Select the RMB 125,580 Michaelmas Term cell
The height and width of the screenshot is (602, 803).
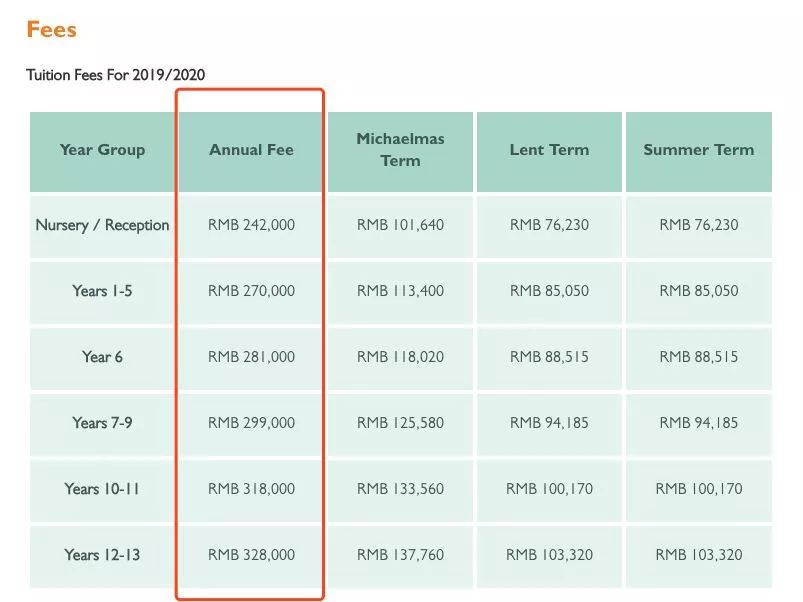click(400, 423)
